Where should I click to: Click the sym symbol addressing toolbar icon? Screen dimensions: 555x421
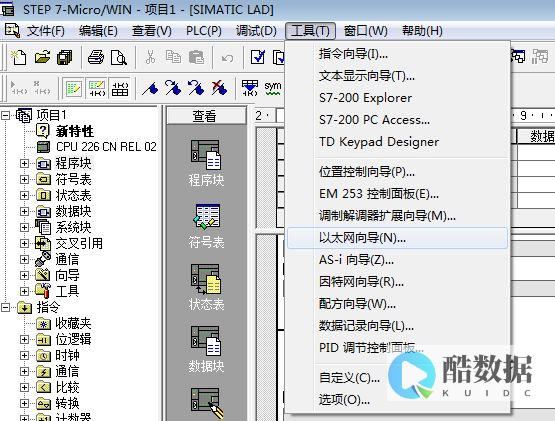click(273, 88)
